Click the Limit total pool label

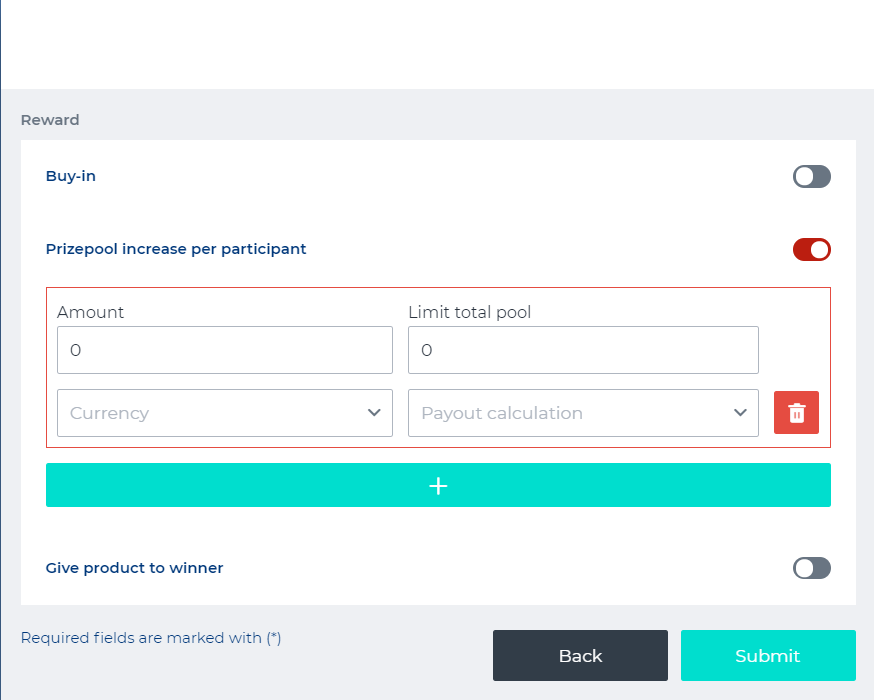469,312
